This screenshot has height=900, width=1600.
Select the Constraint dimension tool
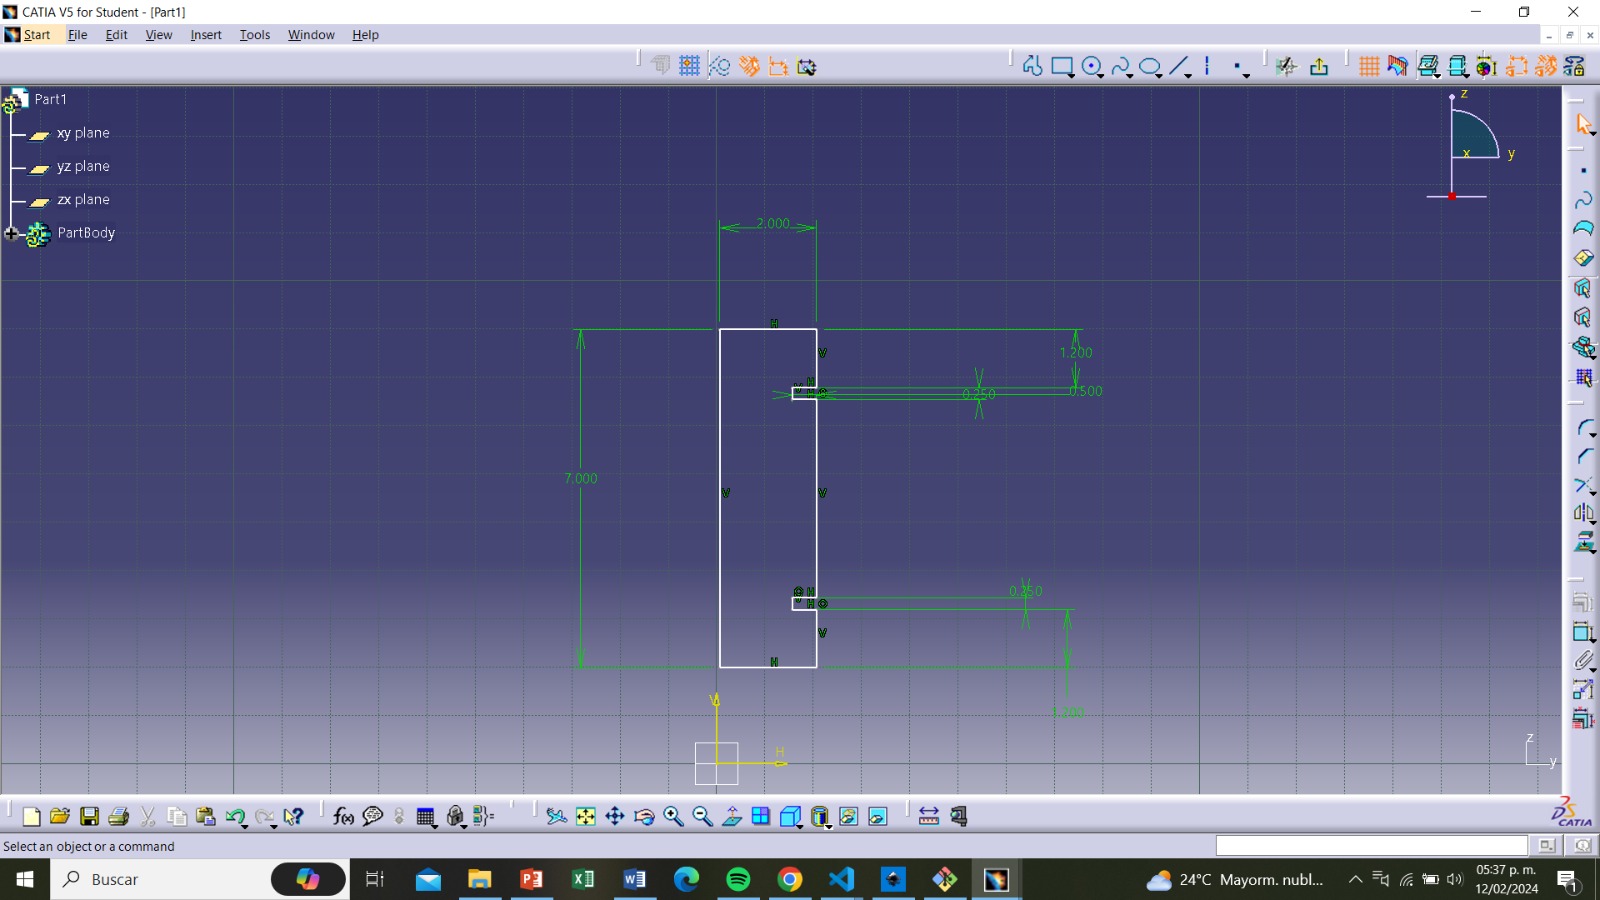[1584, 632]
